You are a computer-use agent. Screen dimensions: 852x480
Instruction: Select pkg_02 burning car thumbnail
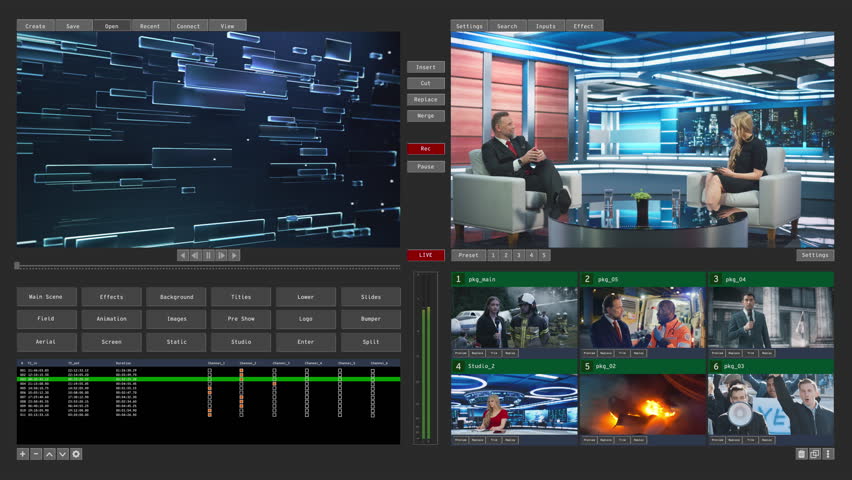pyautogui.click(x=642, y=404)
